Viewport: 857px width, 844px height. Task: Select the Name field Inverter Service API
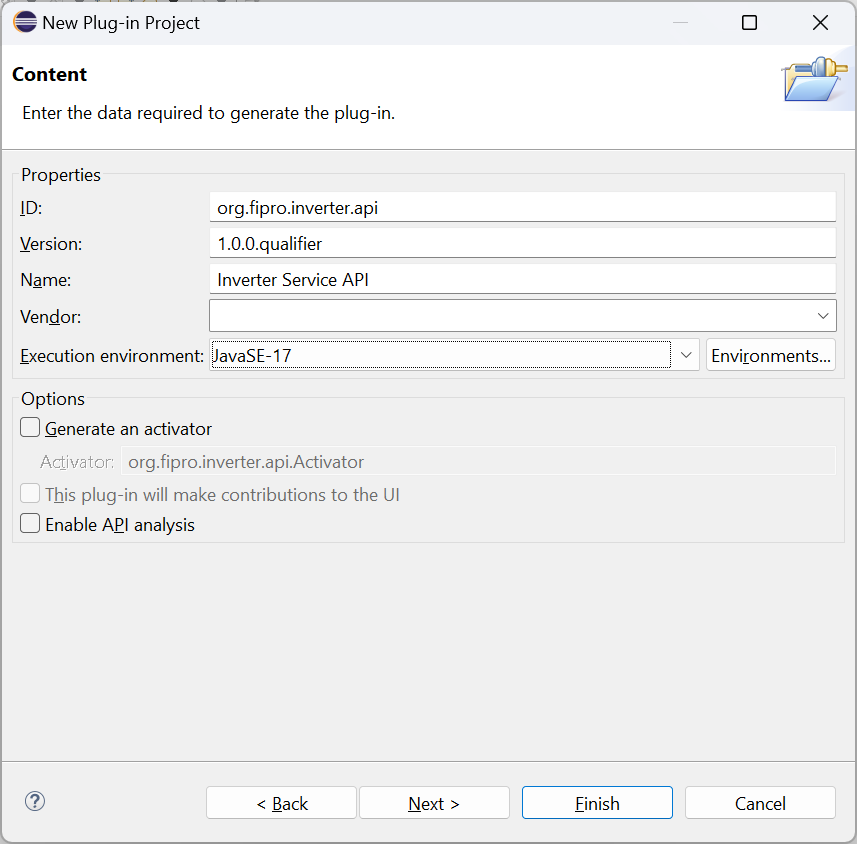point(523,279)
